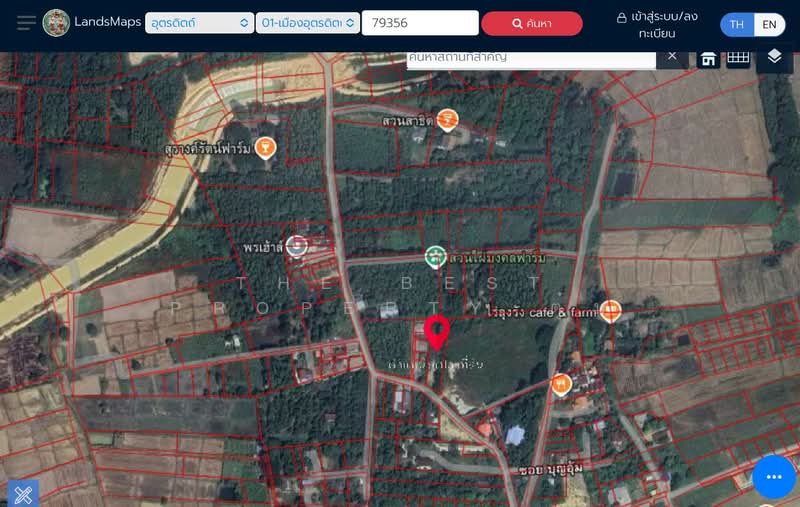This screenshot has height=507, width=800.
Task: Open the blue chat bubble button
Action: coord(773,477)
